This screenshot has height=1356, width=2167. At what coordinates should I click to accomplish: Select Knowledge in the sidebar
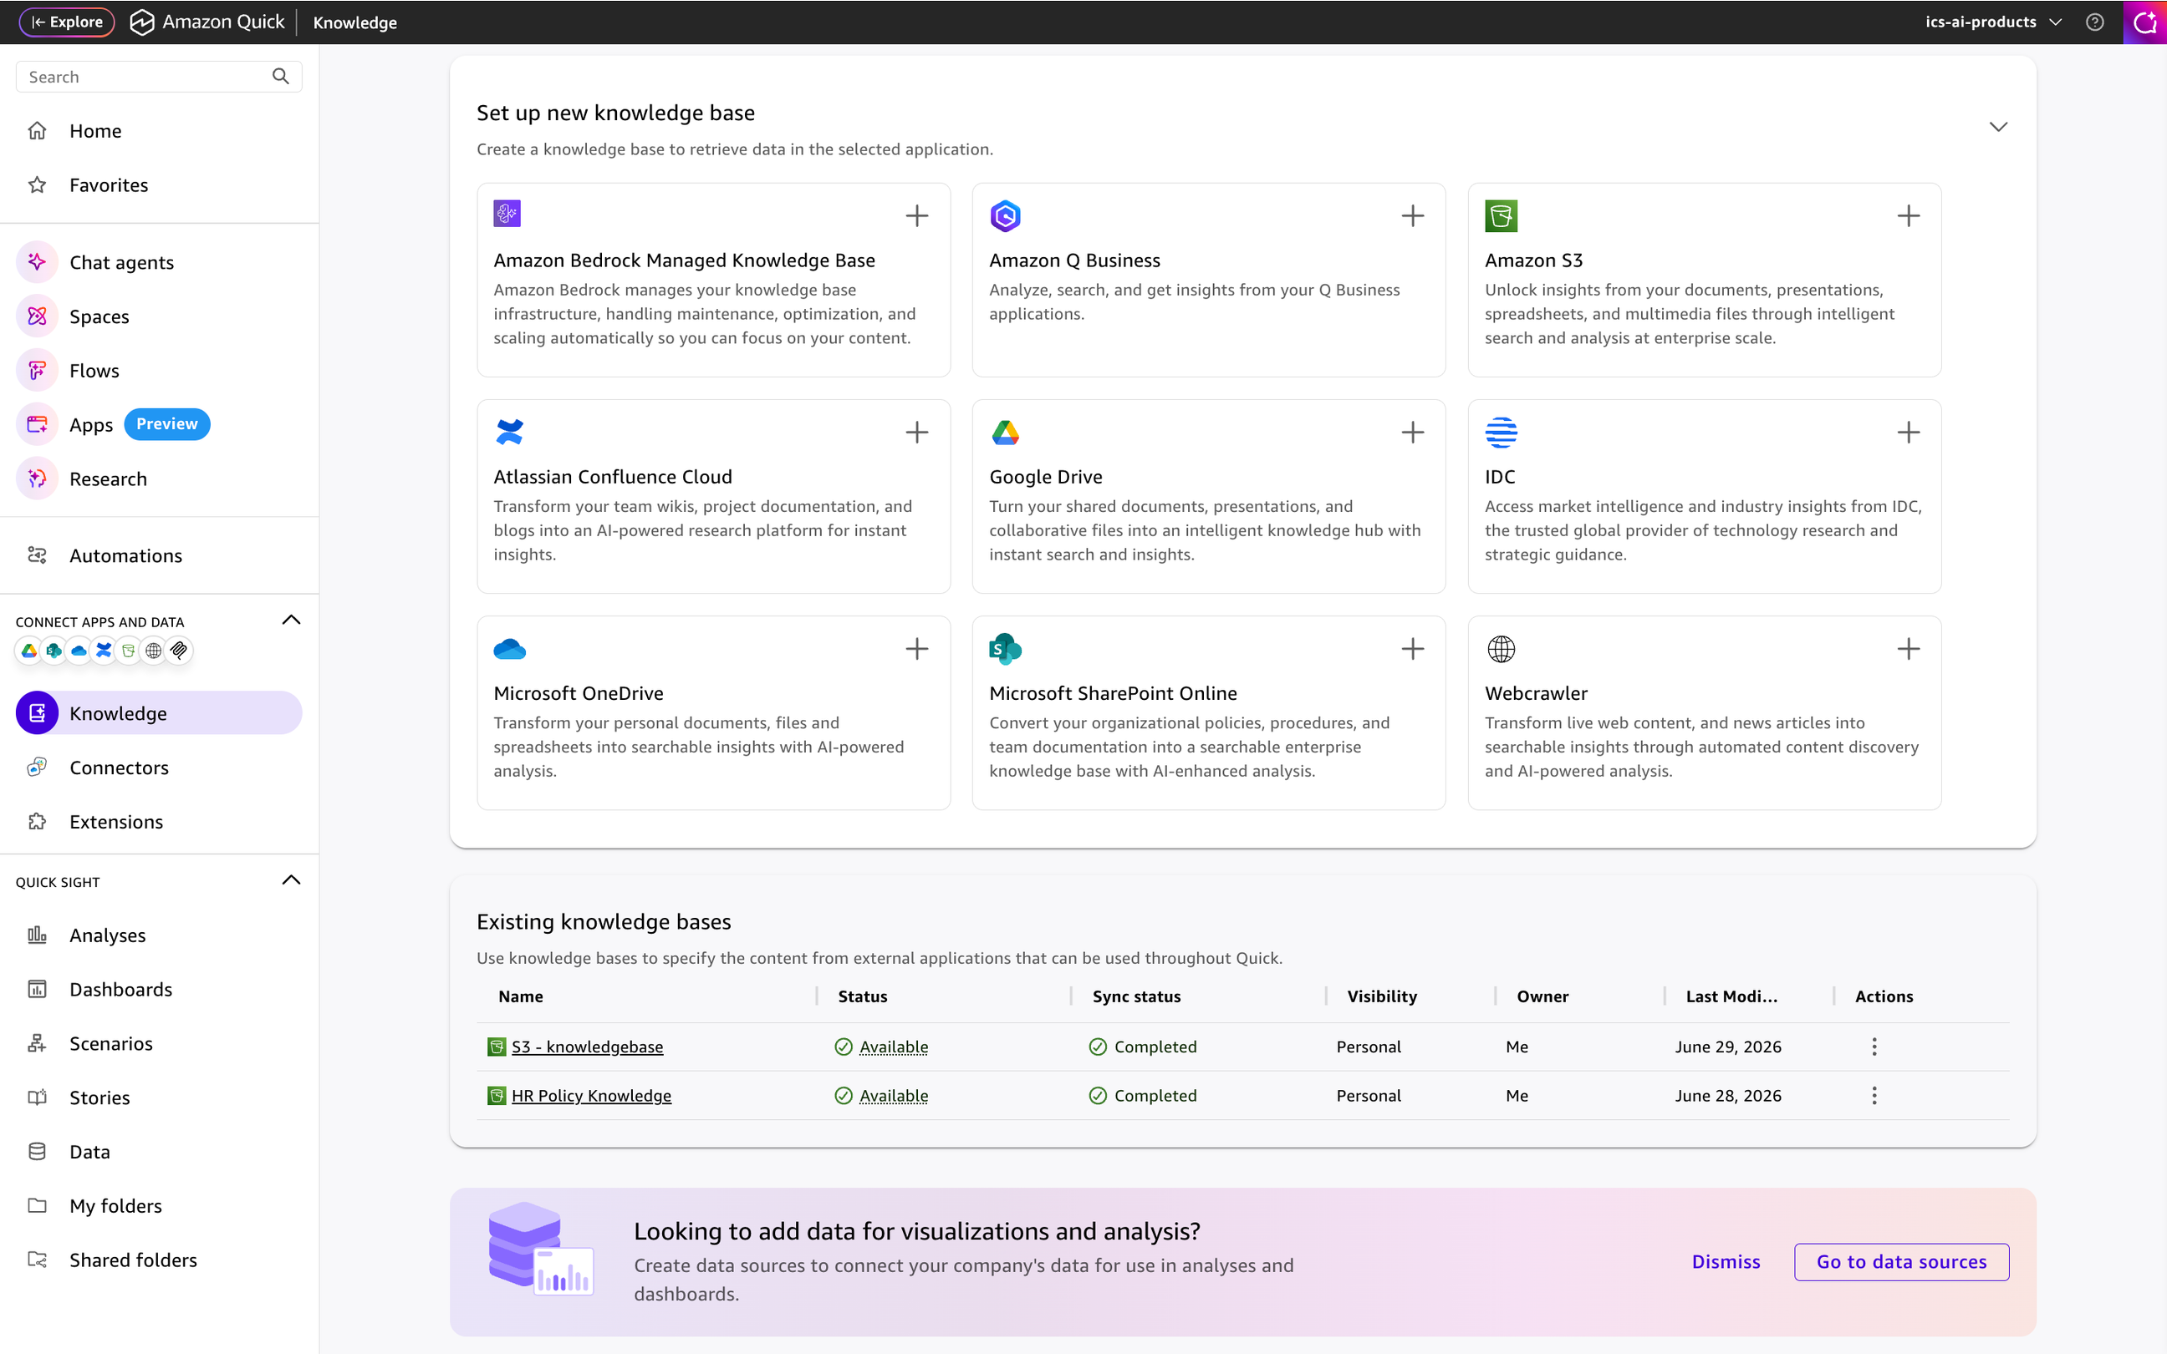(159, 713)
